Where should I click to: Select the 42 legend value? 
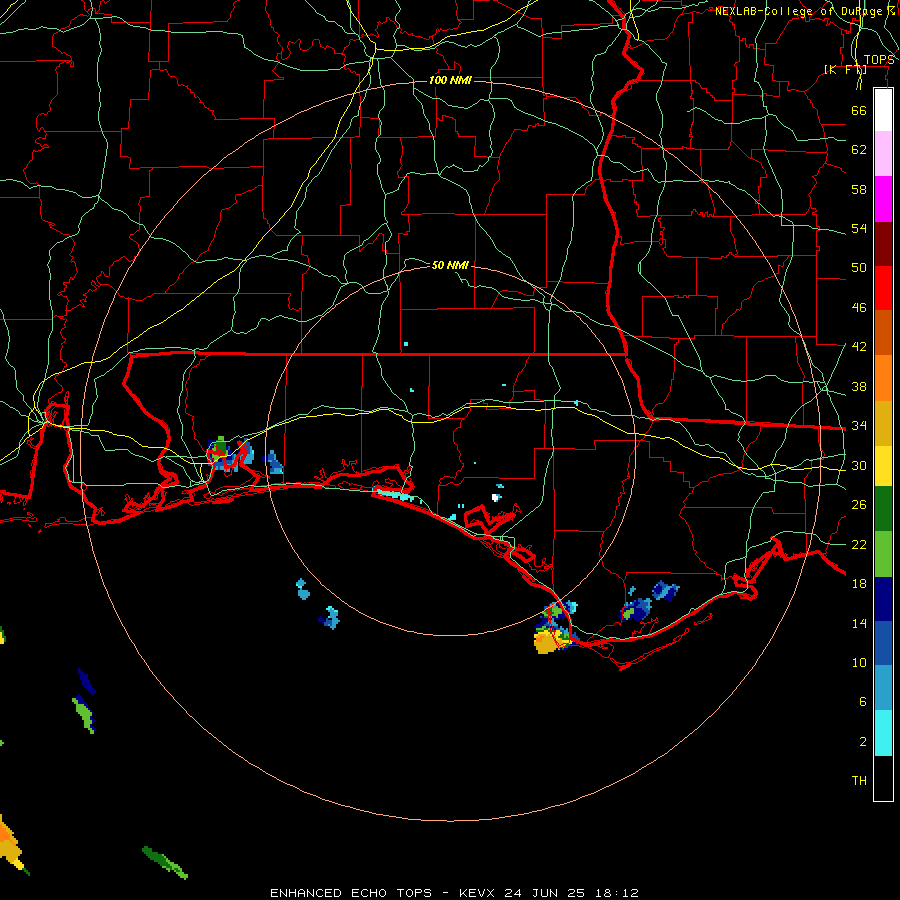coord(859,347)
